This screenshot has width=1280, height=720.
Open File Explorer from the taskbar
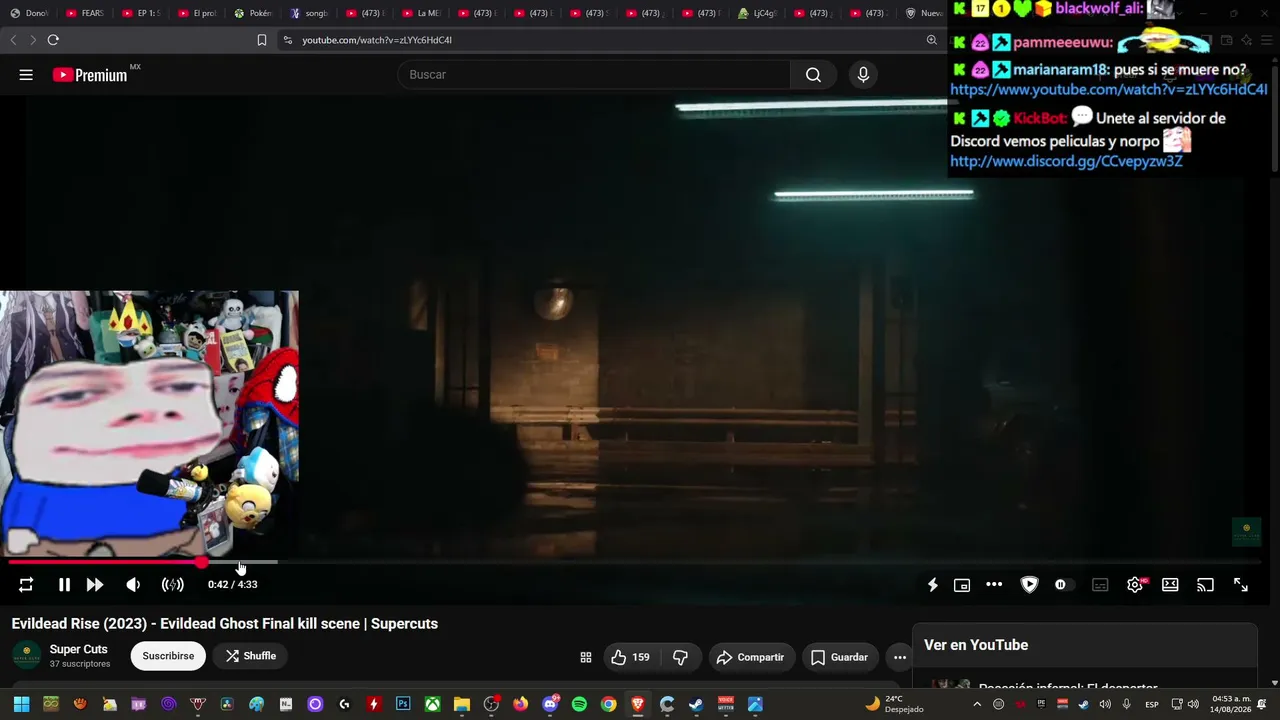tap(461, 704)
